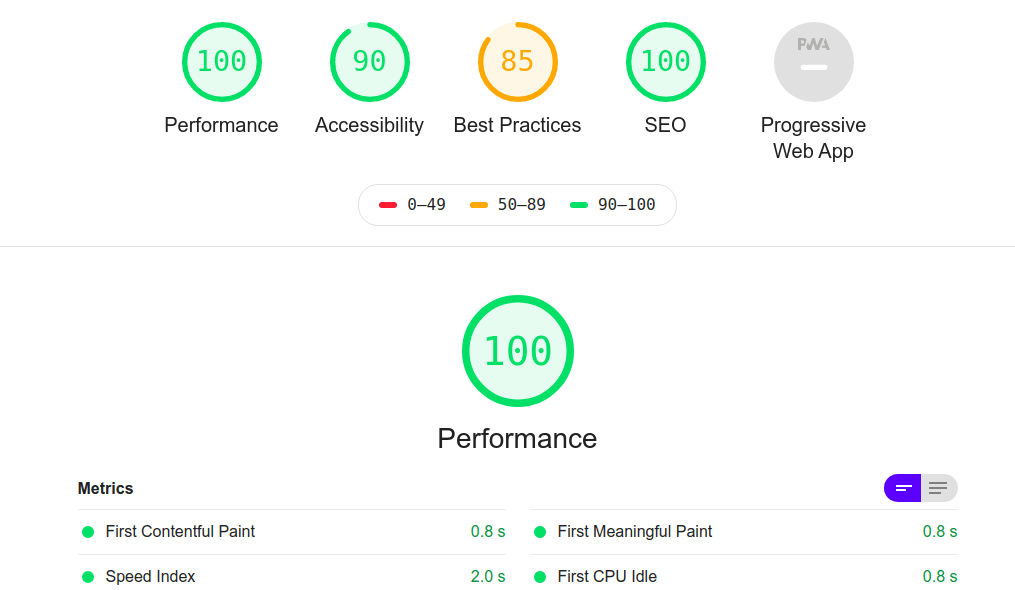1015x590 pixels.
Task: Click the grey Progressive Web App badge
Action: 813,62
